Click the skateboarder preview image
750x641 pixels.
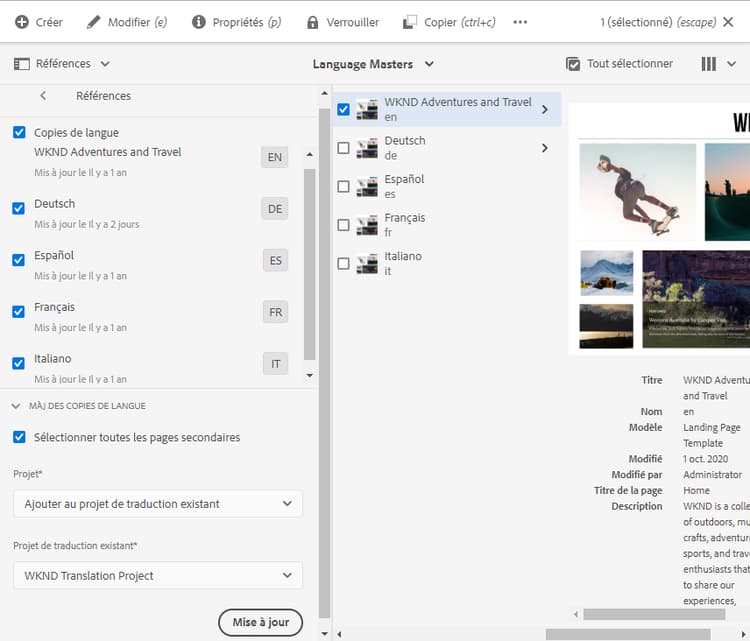pyautogui.click(x=638, y=191)
